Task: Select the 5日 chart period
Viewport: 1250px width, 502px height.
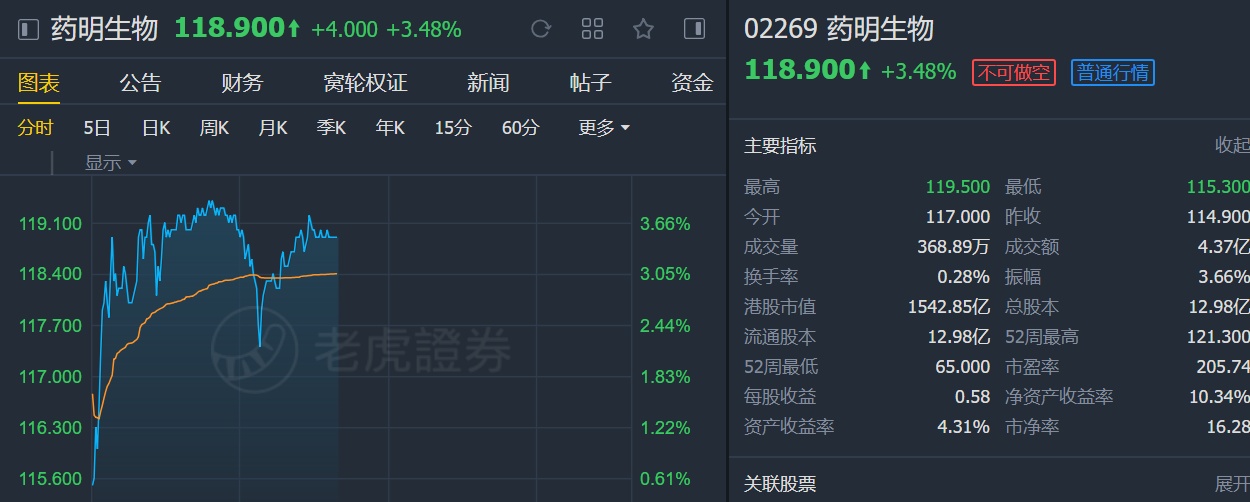Action: (97, 128)
